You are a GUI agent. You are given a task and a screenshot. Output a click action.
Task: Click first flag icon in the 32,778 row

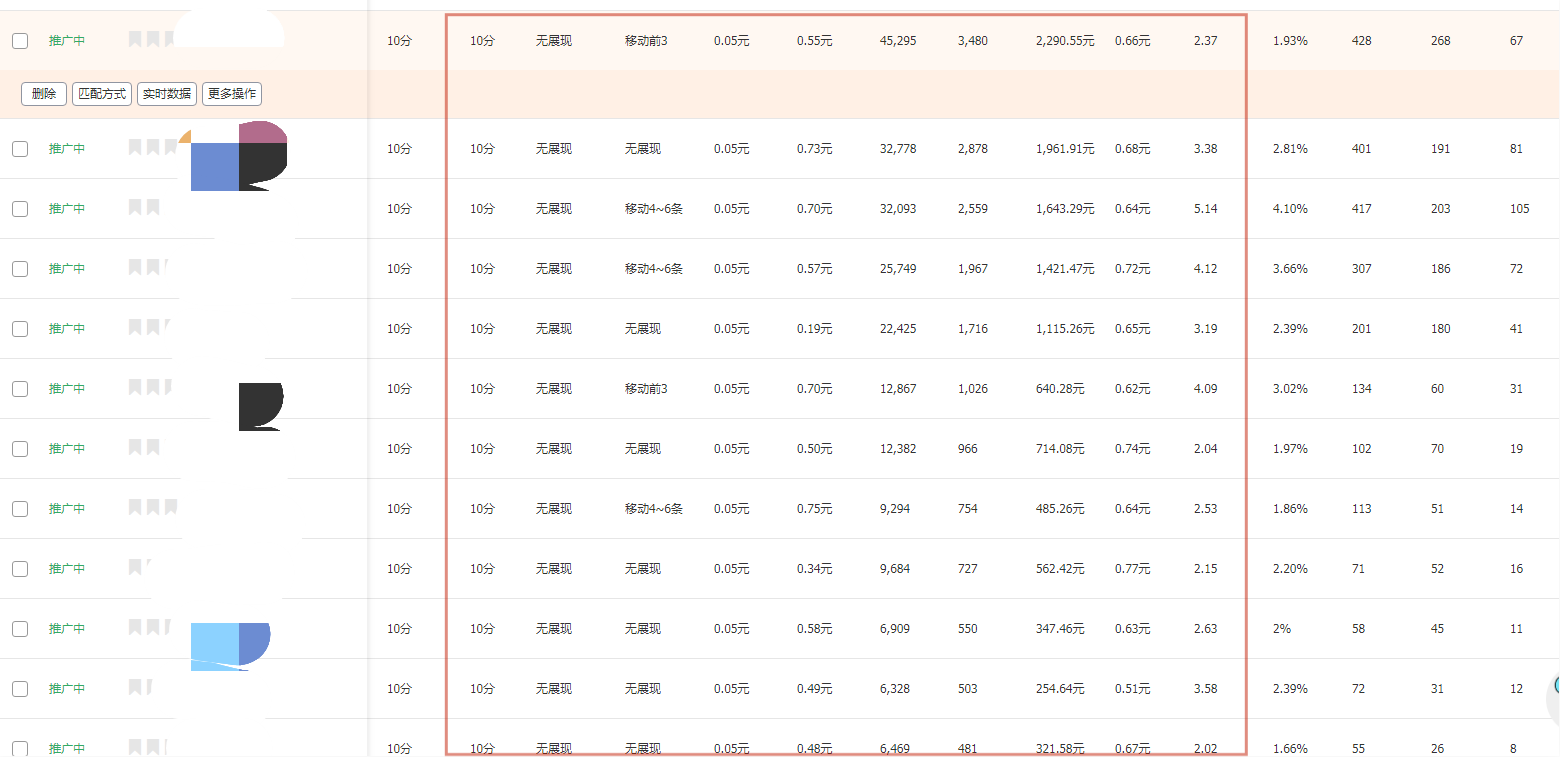(x=135, y=147)
